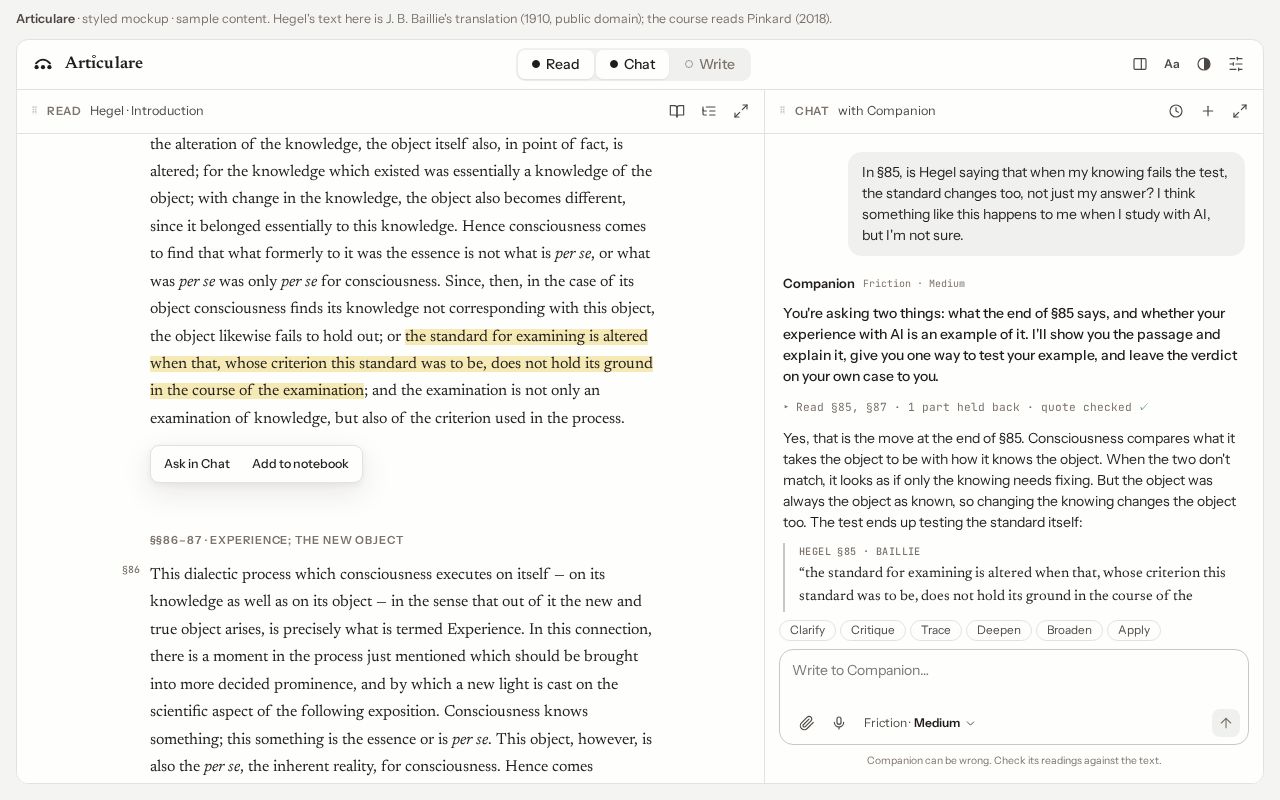Click Ask in Chat

pyautogui.click(x=197, y=464)
